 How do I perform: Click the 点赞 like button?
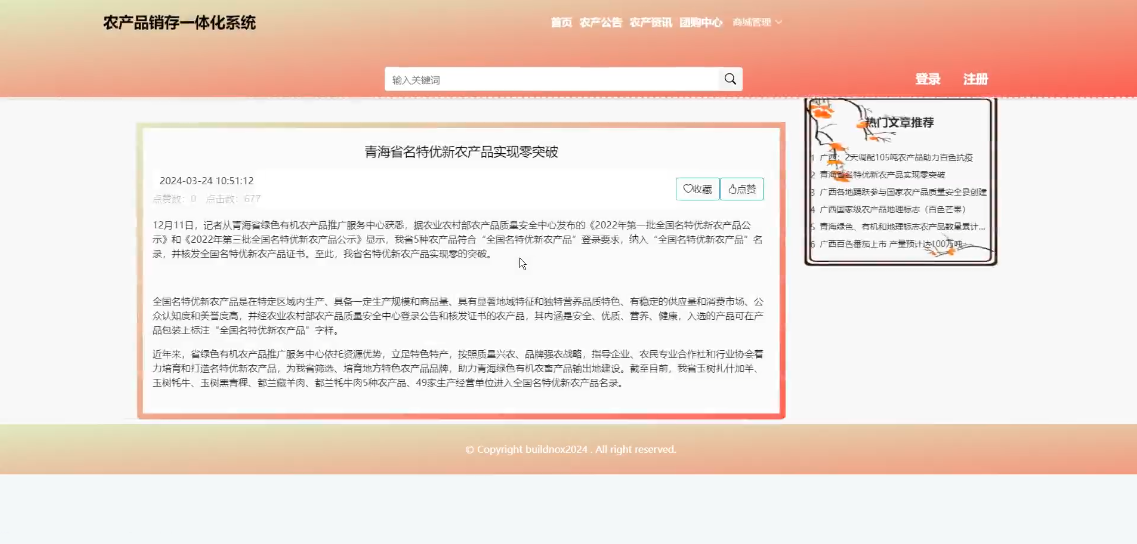click(742, 189)
